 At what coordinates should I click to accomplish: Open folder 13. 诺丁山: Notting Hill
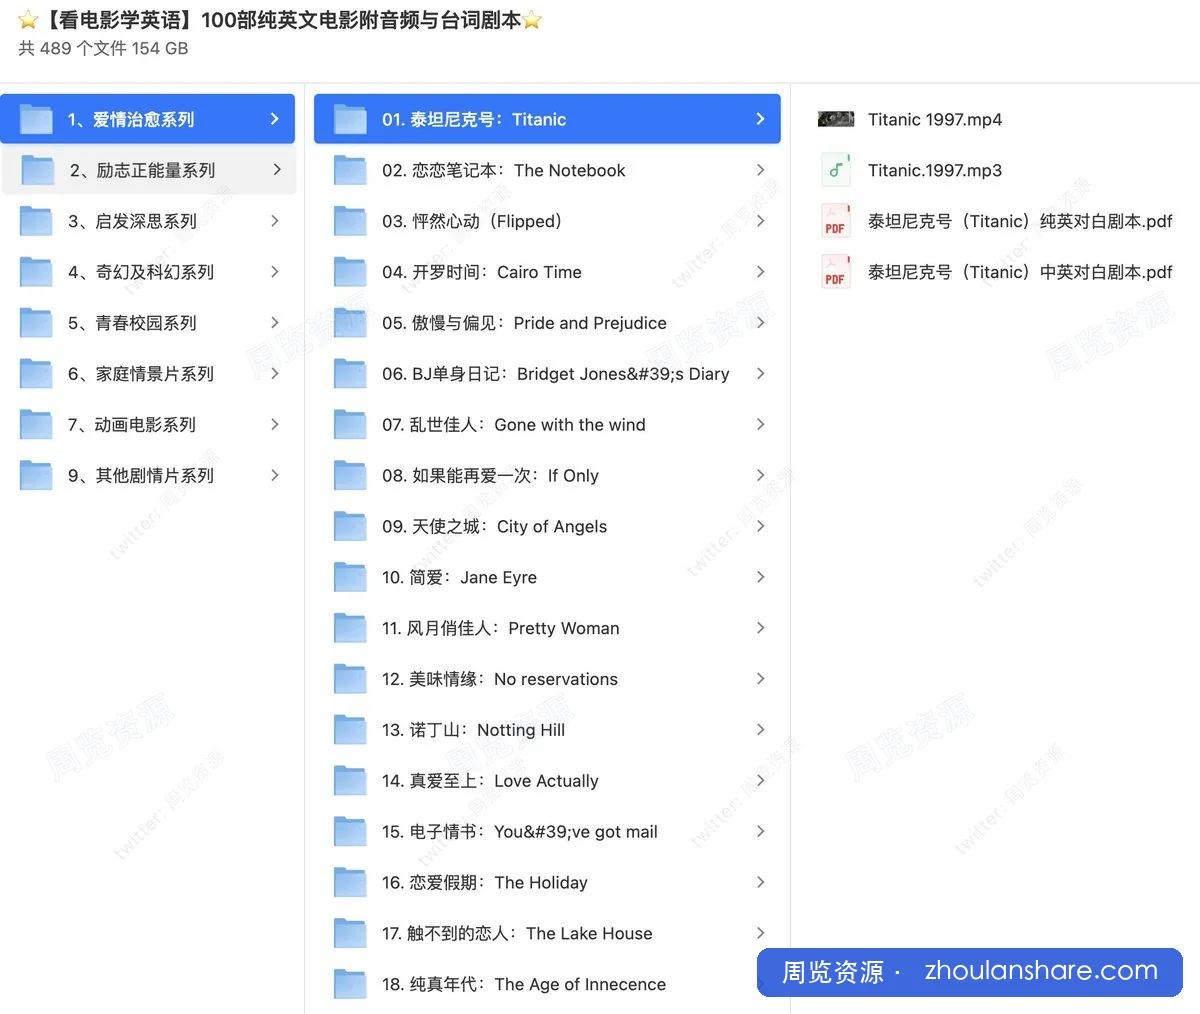click(547, 730)
